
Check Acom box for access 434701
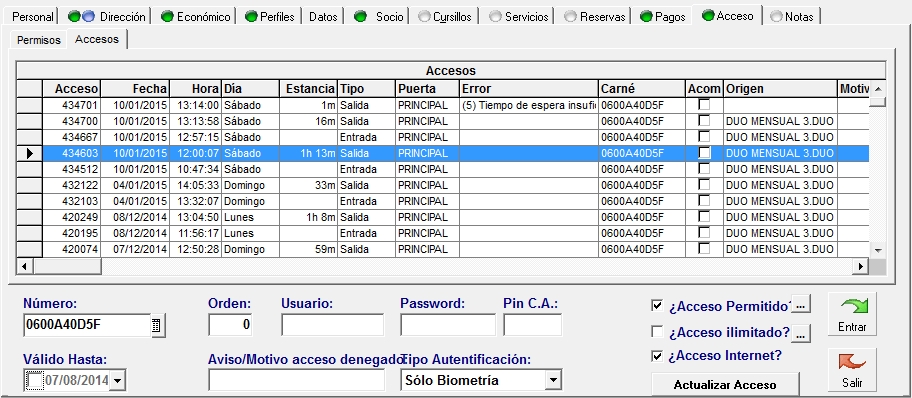coord(704,105)
